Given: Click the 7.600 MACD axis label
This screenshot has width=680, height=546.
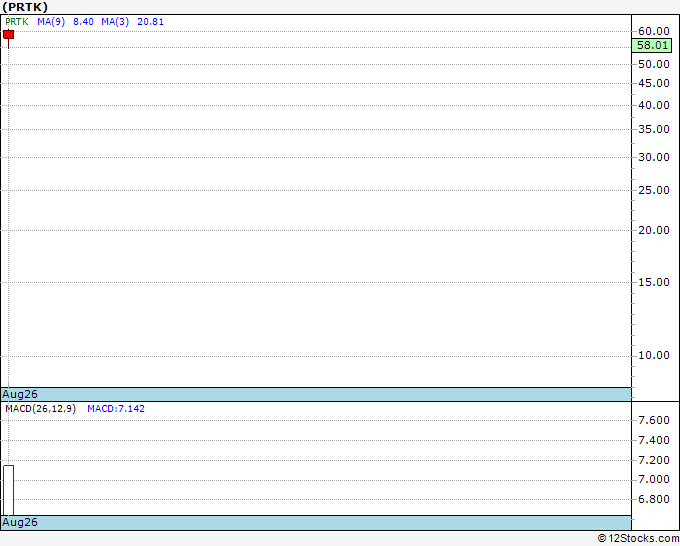Looking at the screenshot, I should click(654, 420).
